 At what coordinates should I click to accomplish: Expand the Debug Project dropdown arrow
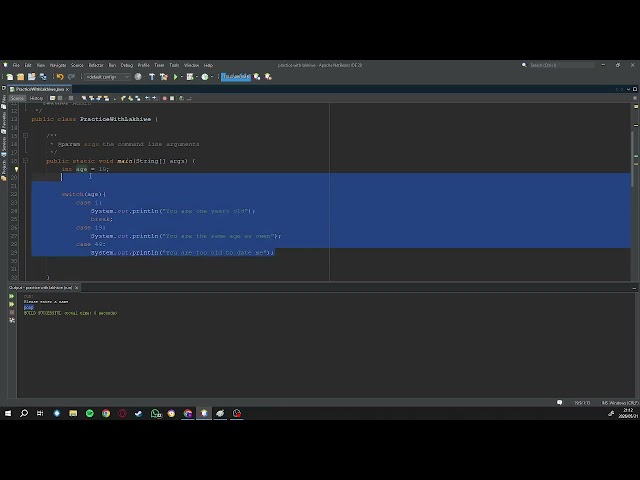pos(196,77)
